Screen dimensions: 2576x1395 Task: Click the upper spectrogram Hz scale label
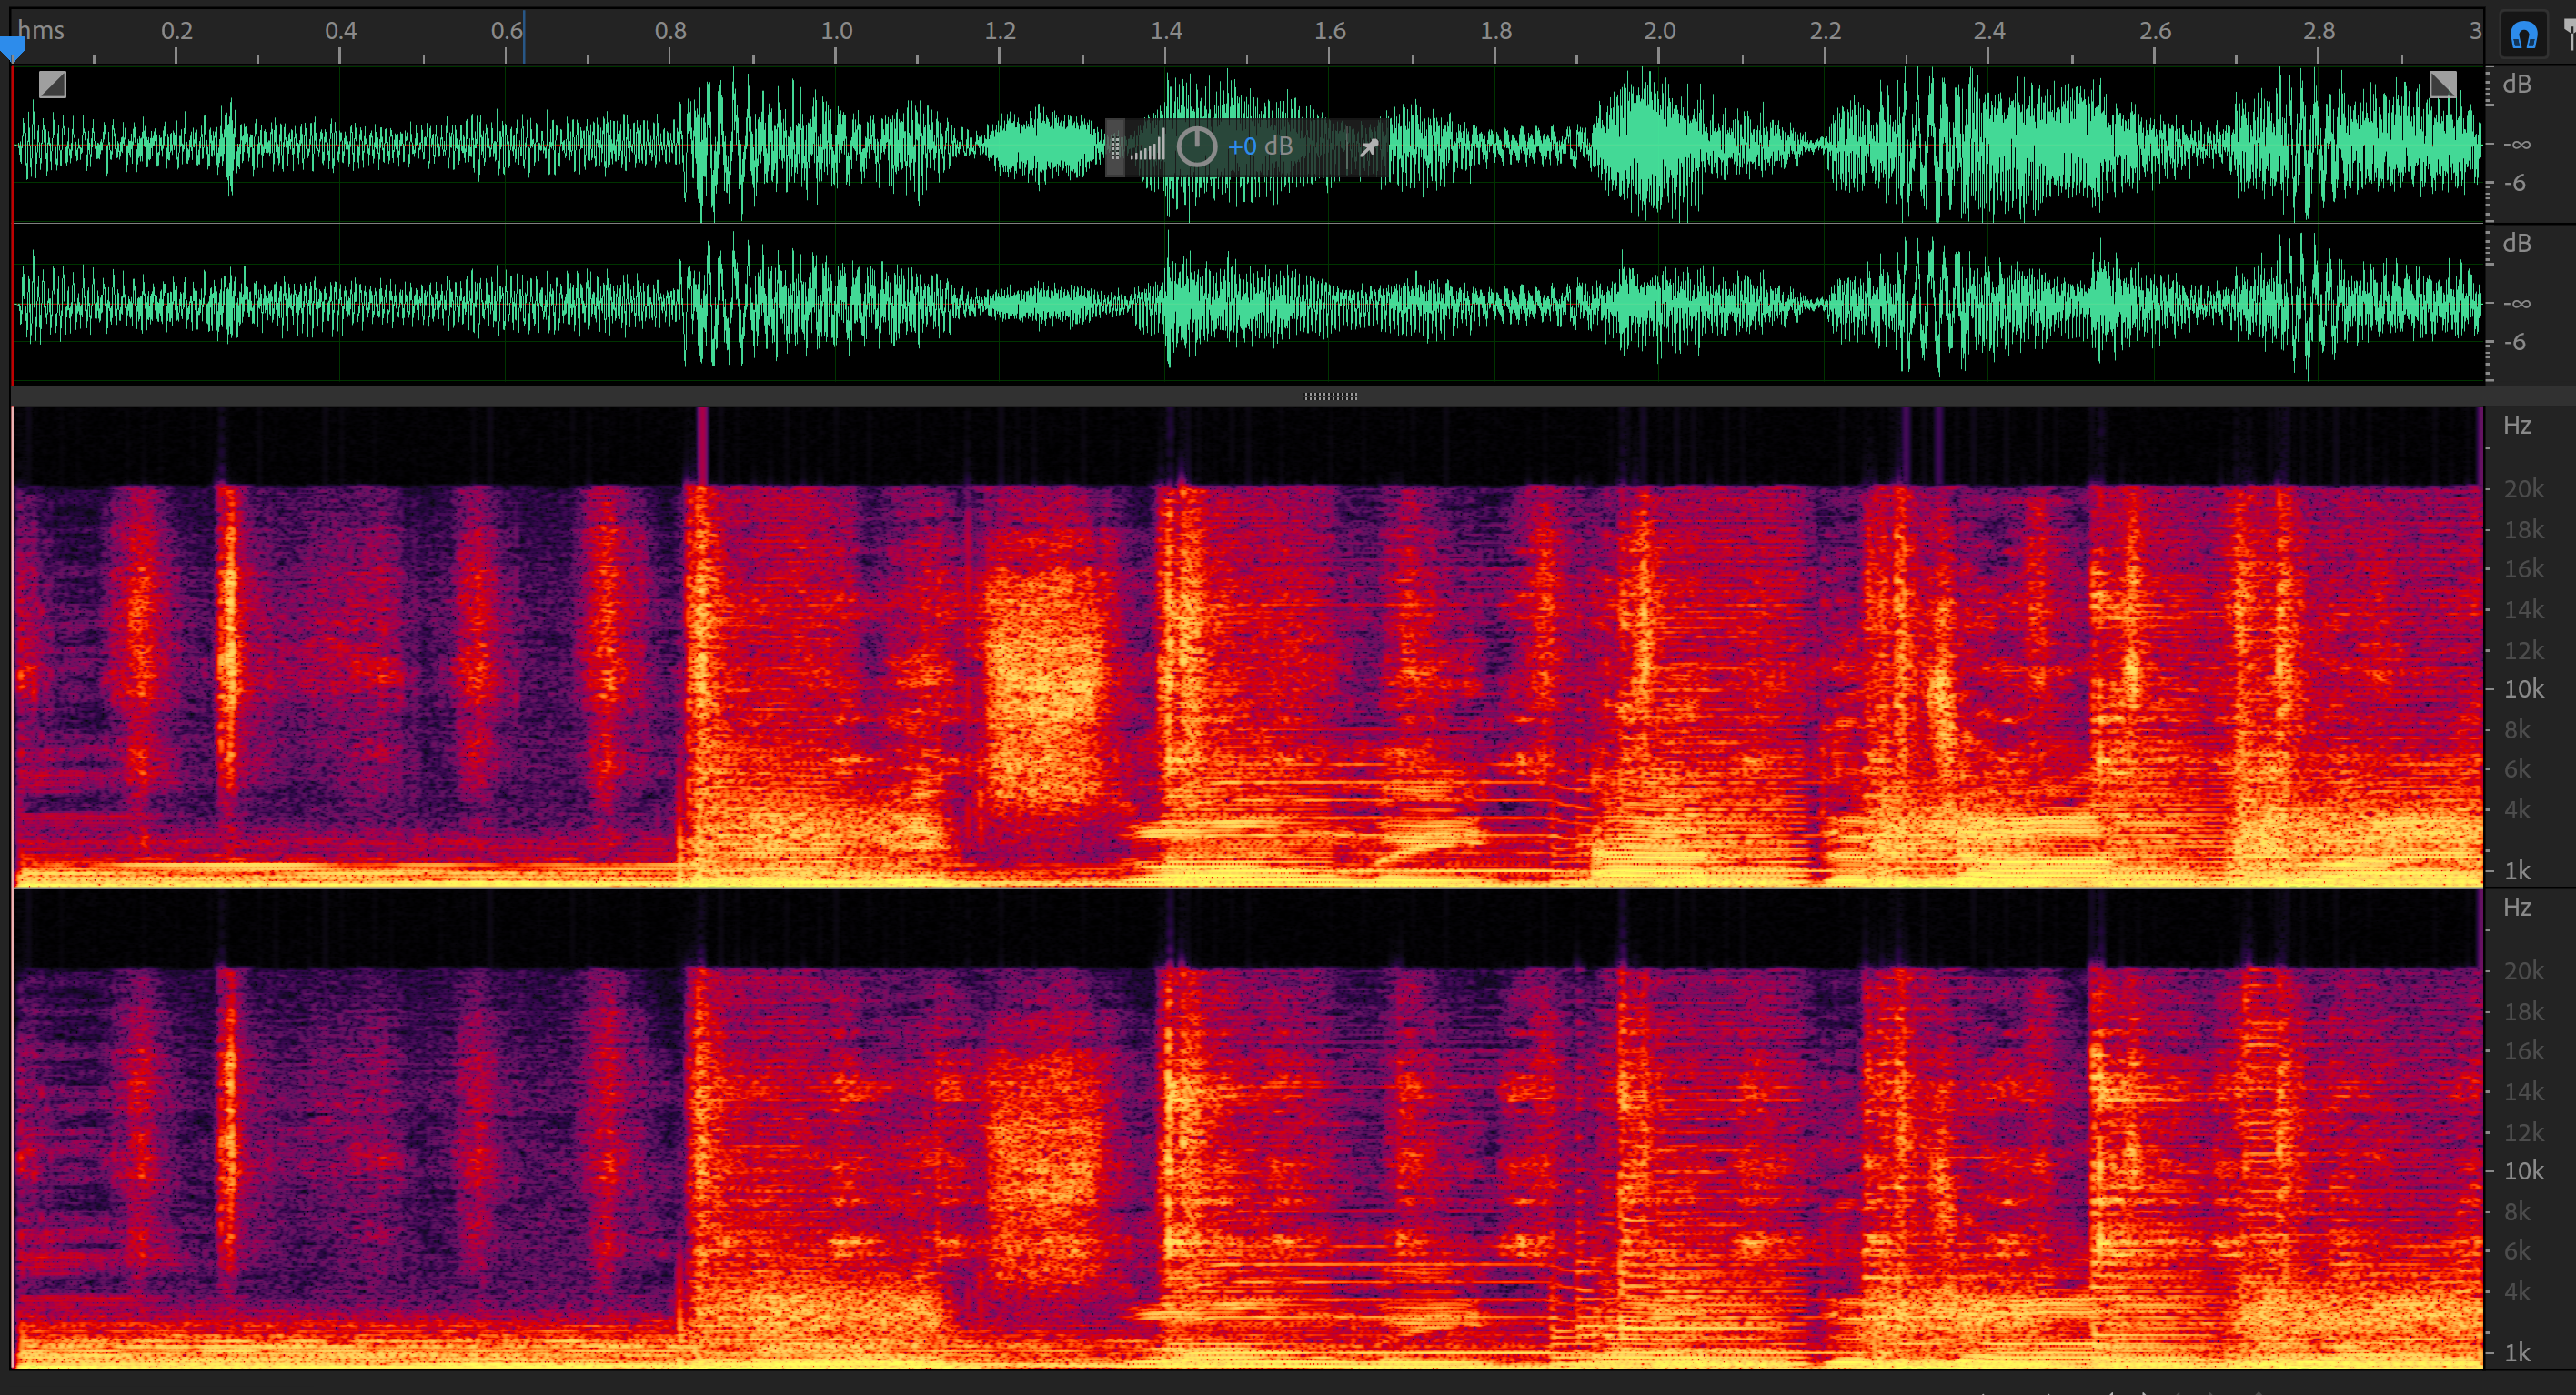[x=2516, y=425]
